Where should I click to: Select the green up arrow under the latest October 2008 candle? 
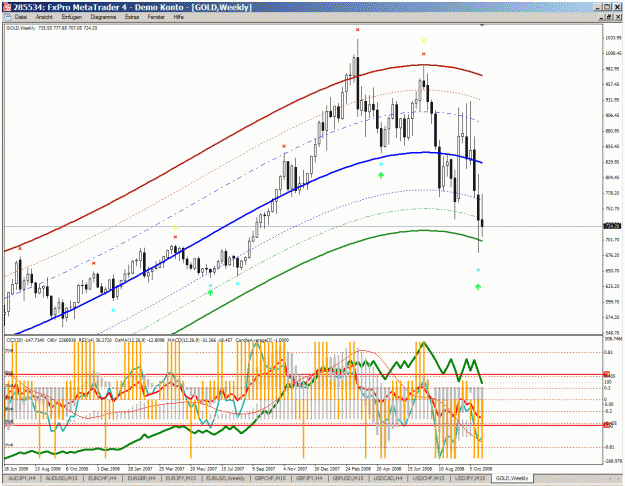478,287
